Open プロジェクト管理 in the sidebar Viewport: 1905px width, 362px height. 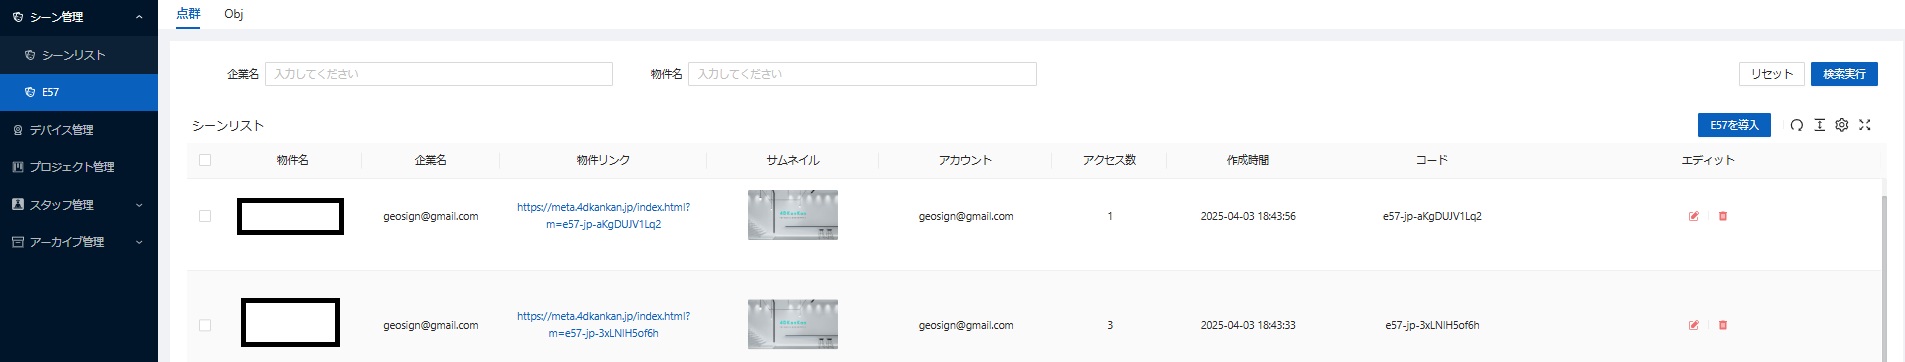click(79, 167)
